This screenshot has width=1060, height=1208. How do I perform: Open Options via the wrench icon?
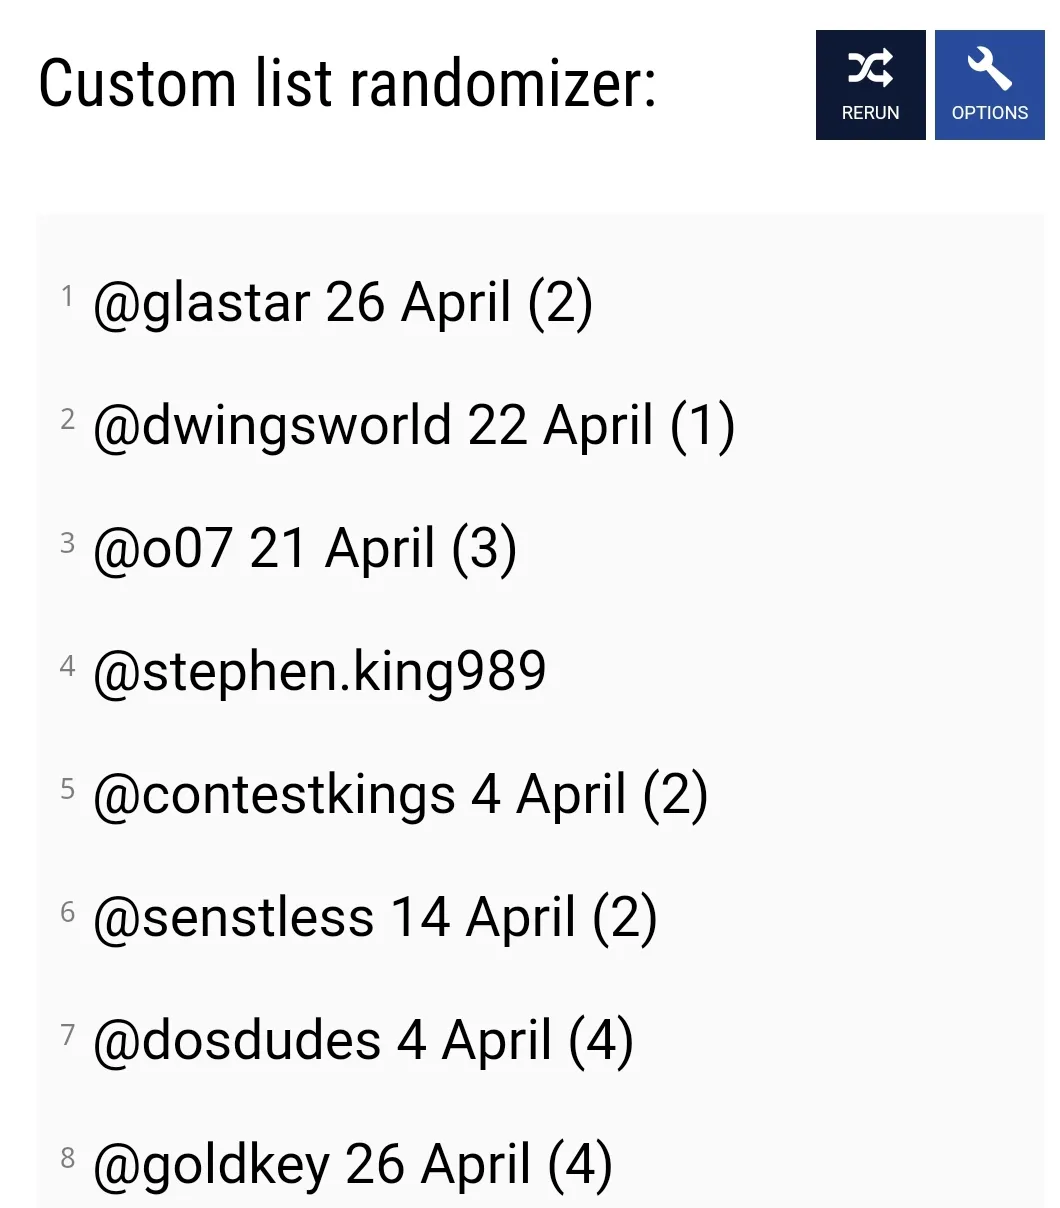pyautogui.click(x=989, y=69)
